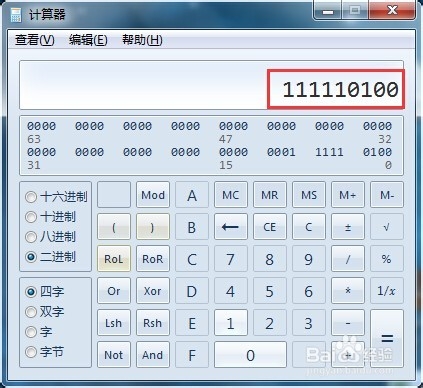Click the number 8 key
Viewport: 423px width, 388px height.
(270, 259)
